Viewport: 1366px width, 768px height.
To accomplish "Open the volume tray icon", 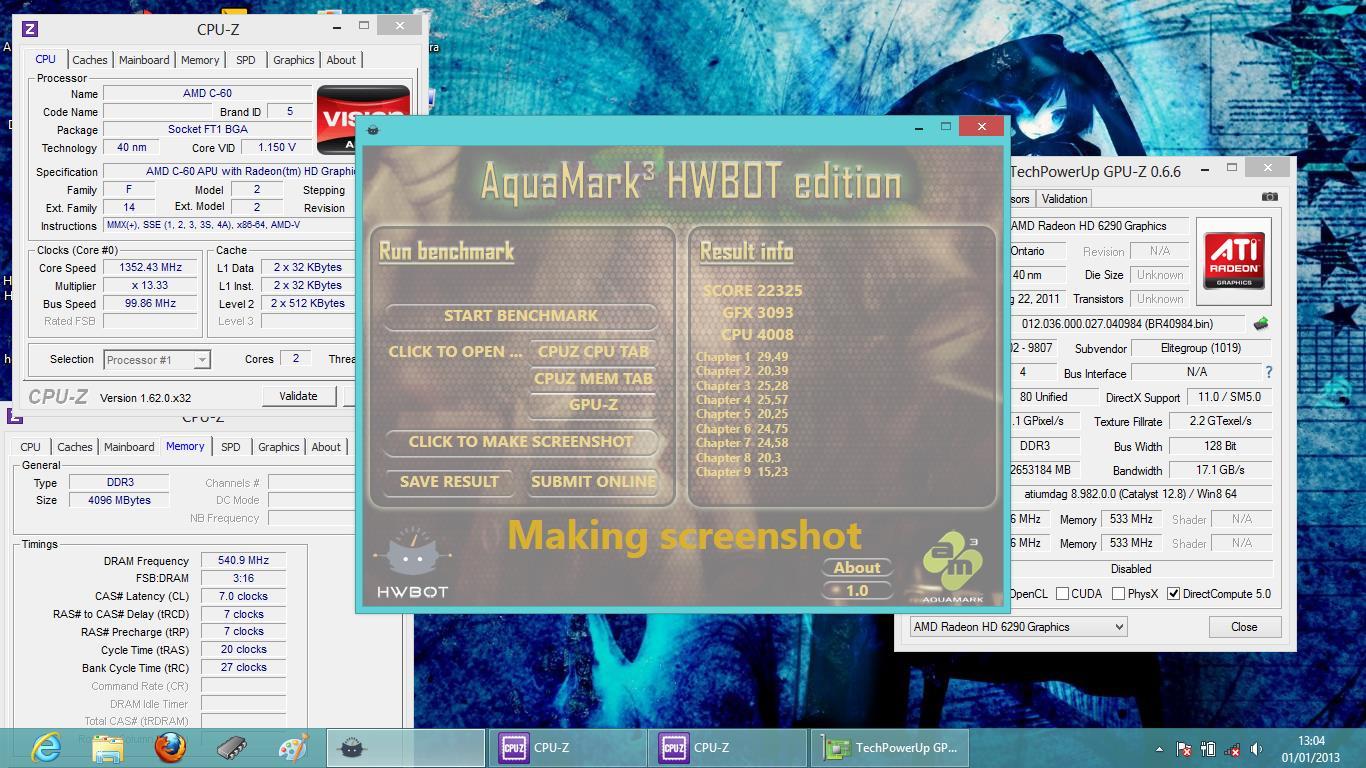I will [1257, 749].
